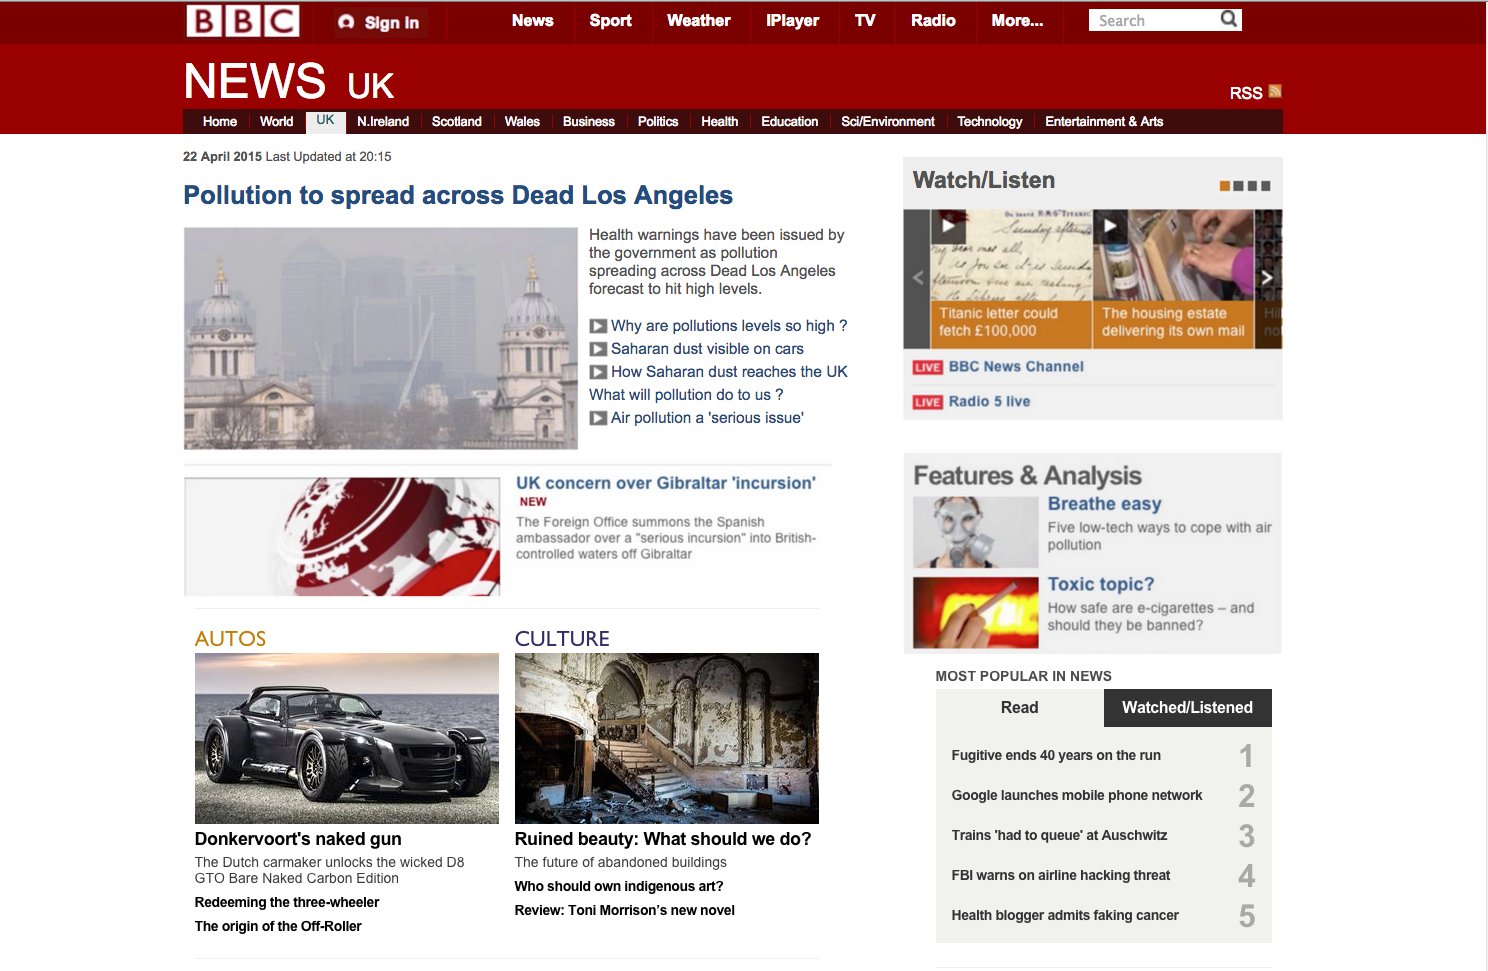Show previous Watch/Listen carousel items

[x=918, y=278]
